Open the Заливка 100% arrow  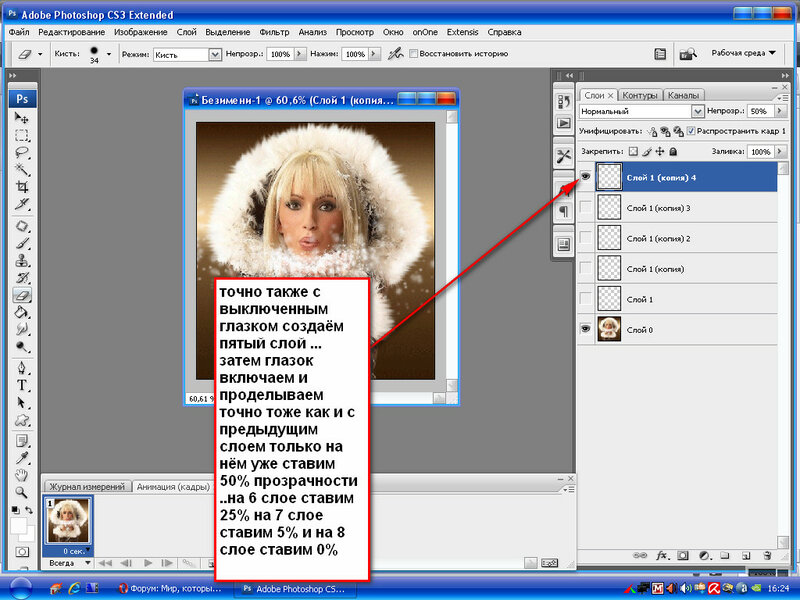[780, 152]
